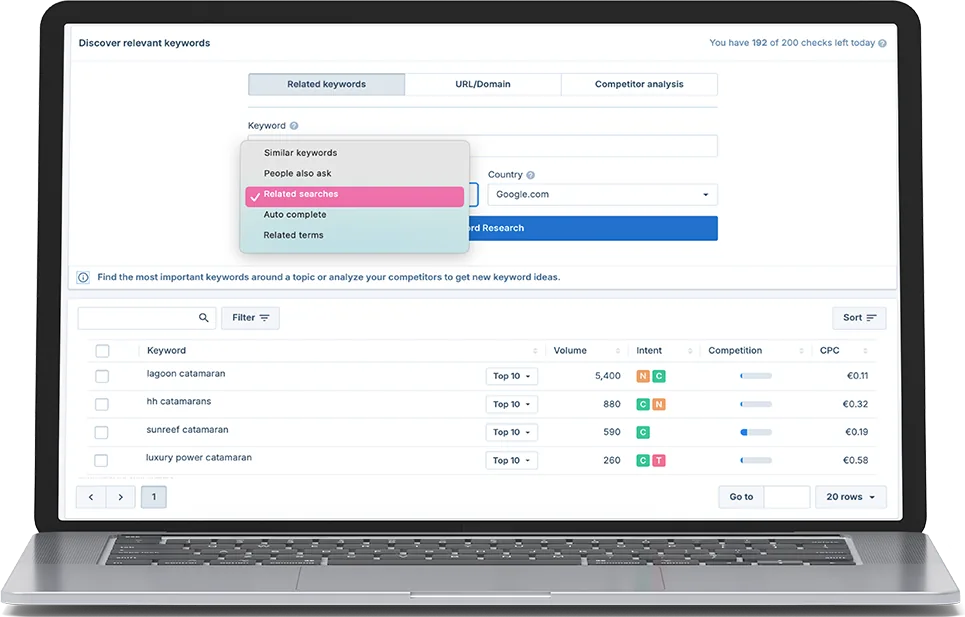Click the C intent badge for sunreef catamaran
The height and width of the screenshot is (617, 965).
tap(643, 432)
